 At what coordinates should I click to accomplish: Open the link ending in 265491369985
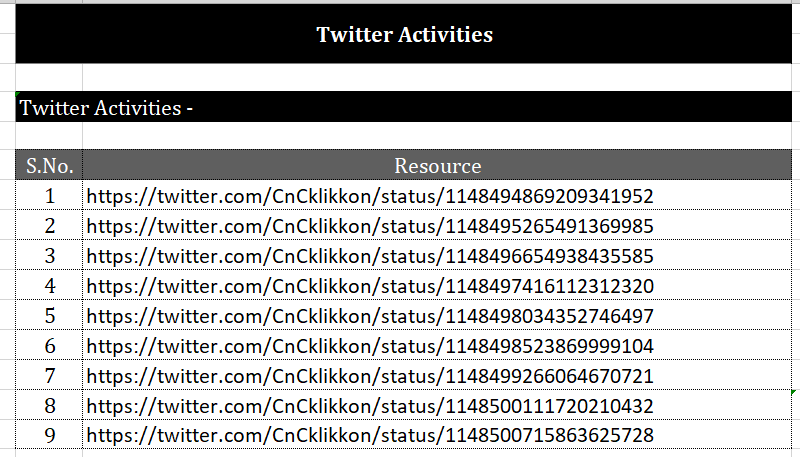tap(370, 226)
